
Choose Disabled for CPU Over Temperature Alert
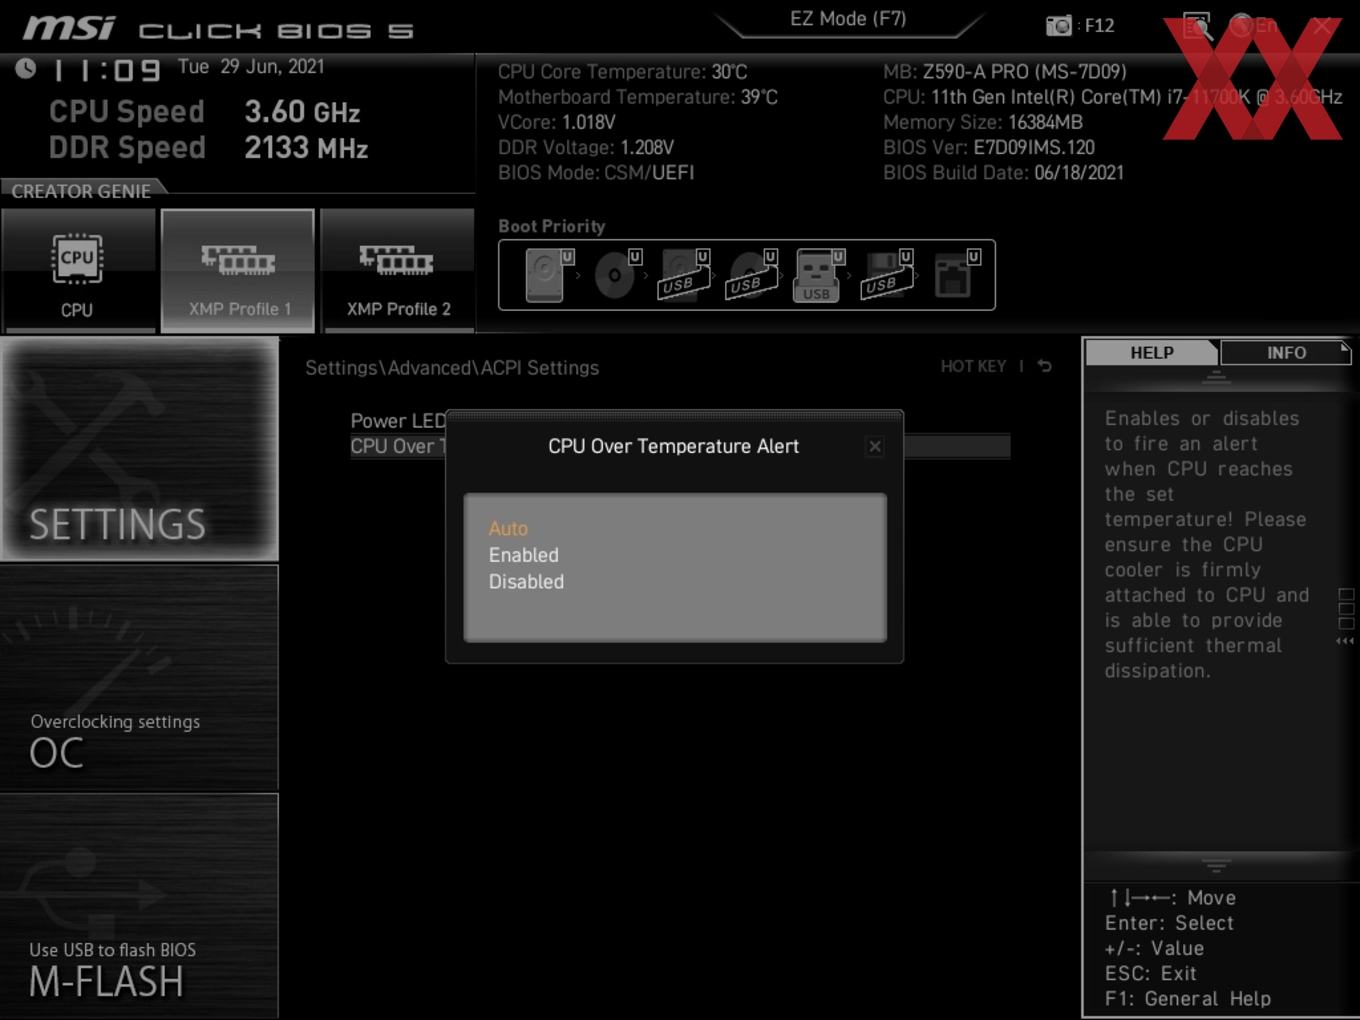coord(526,582)
